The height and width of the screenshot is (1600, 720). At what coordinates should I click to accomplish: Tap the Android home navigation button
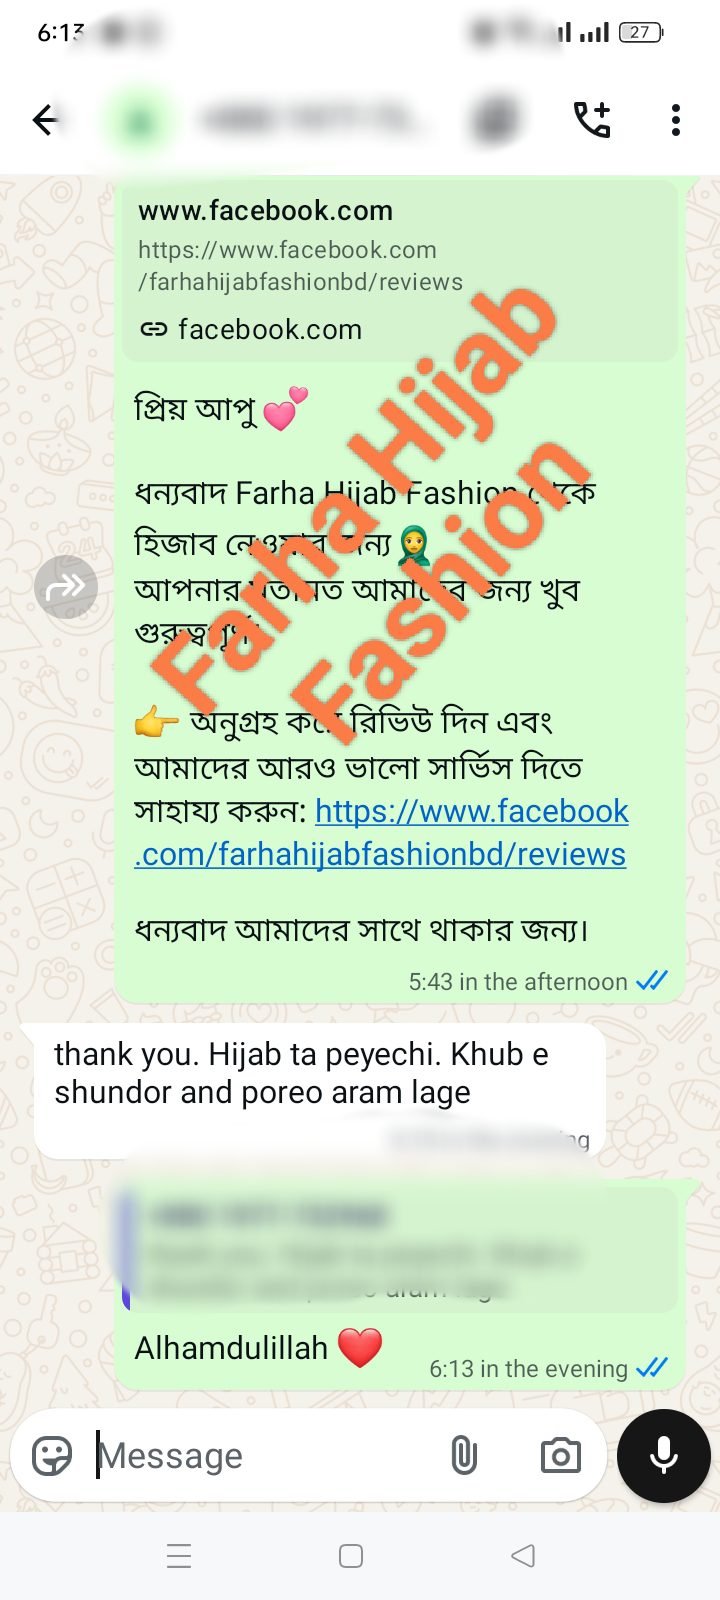coord(351,1556)
